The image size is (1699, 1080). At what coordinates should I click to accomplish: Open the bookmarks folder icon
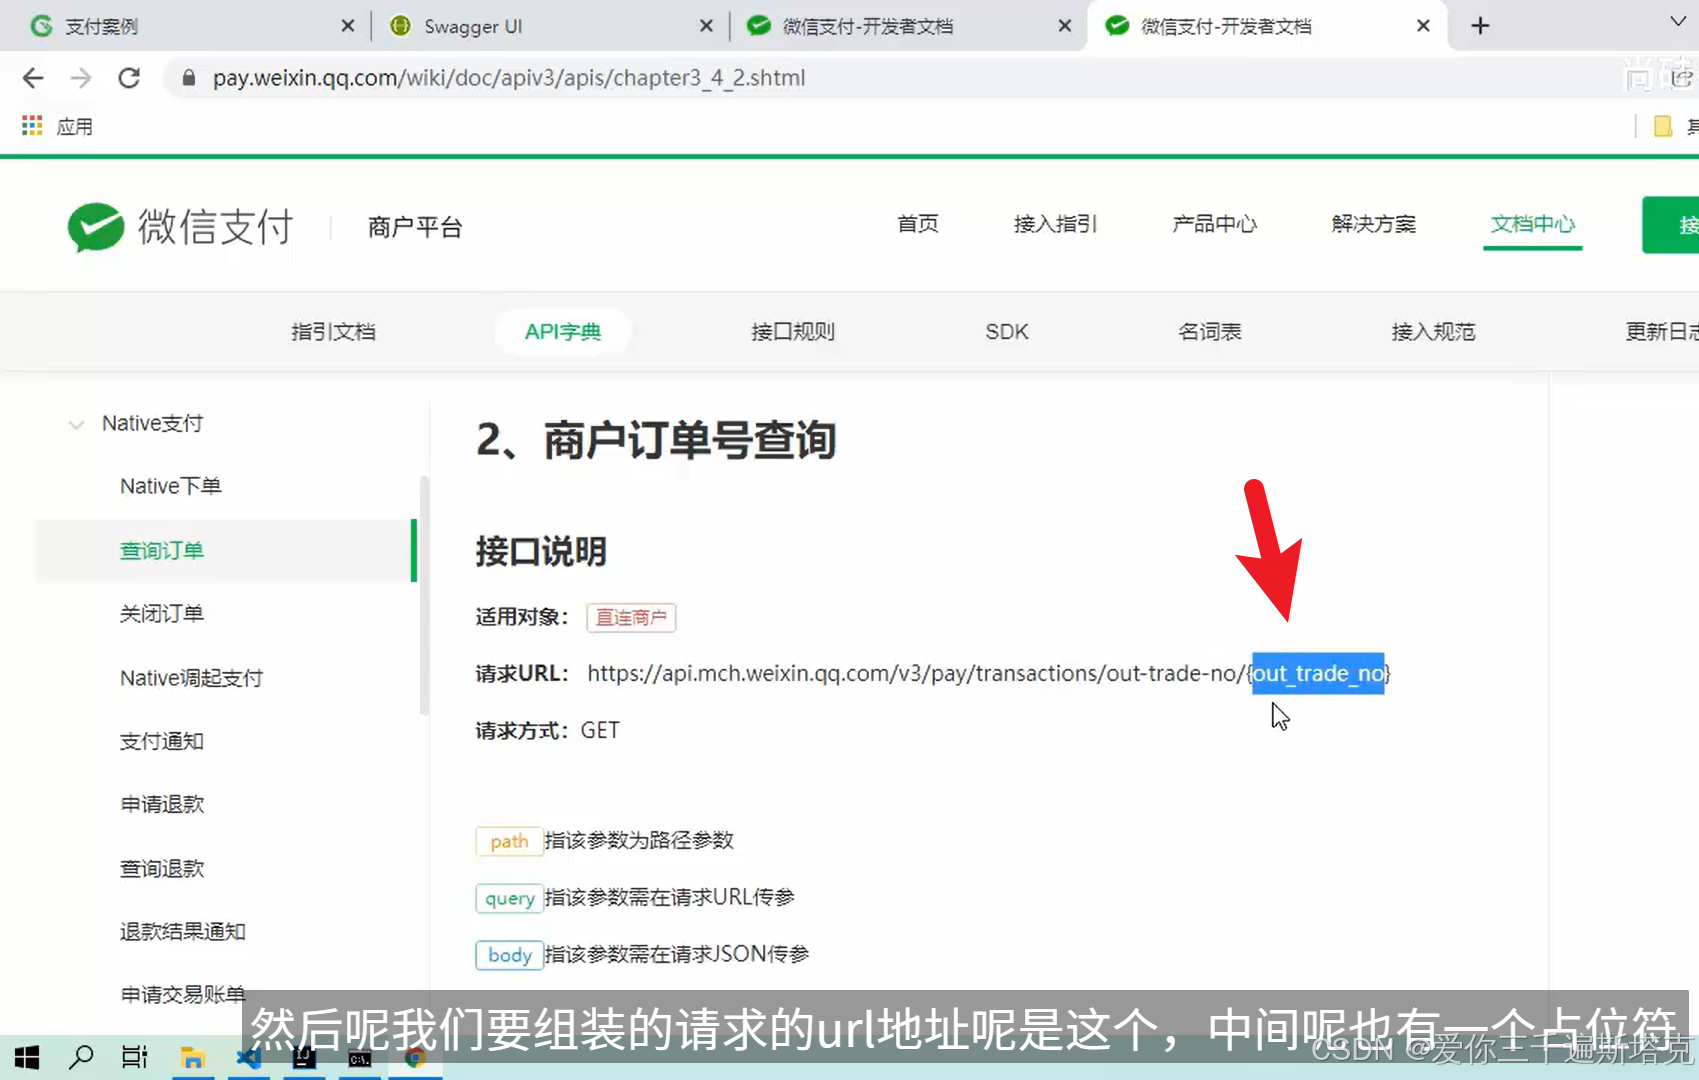point(1663,126)
